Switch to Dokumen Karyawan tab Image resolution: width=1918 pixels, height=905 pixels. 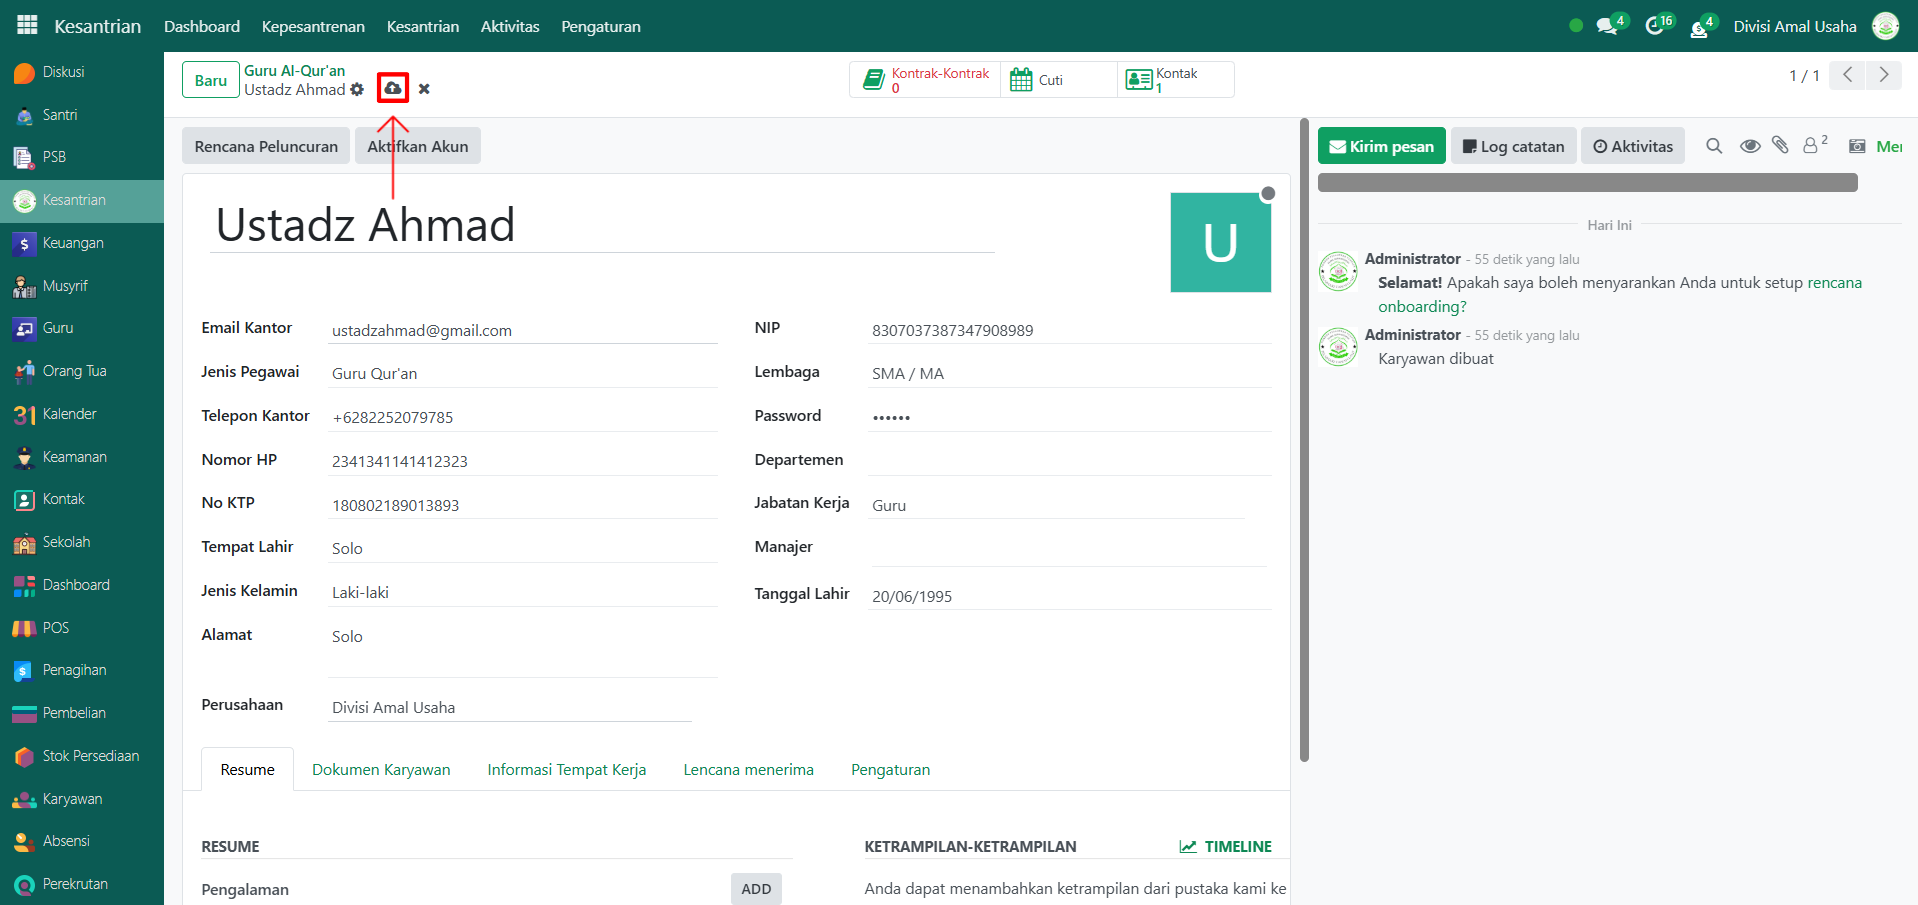click(x=381, y=769)
